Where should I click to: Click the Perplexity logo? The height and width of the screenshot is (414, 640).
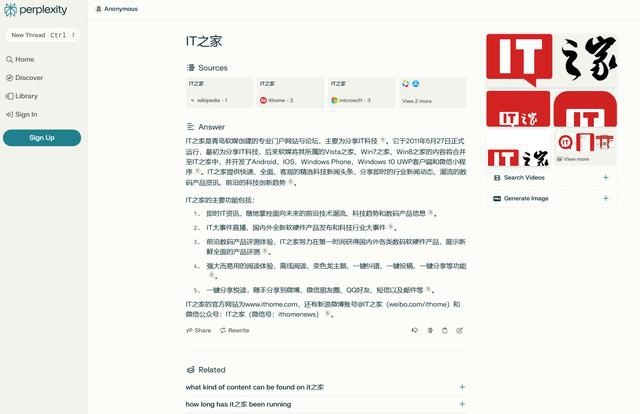[x=36, y=9]
